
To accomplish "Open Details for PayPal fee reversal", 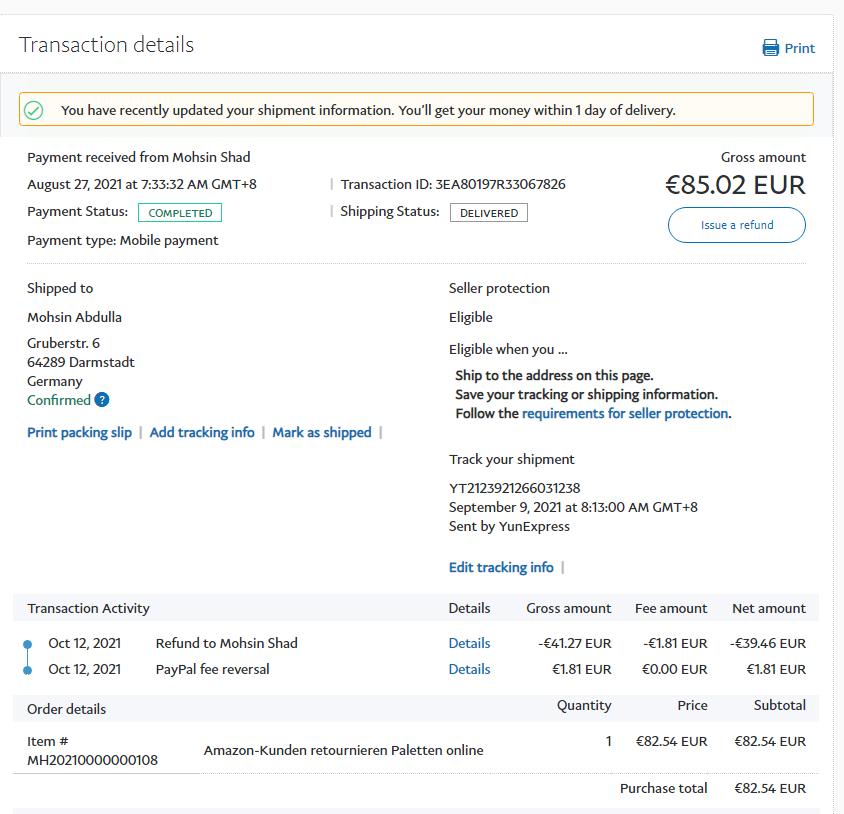I will pos(469,669).
